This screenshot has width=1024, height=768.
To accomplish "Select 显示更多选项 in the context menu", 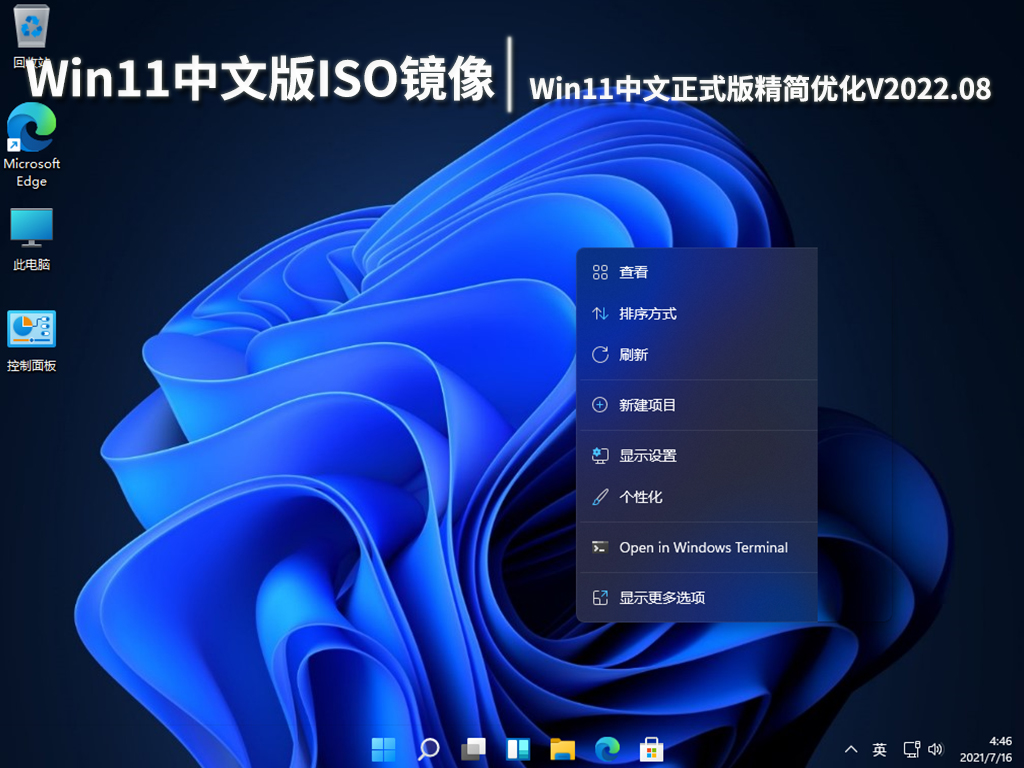I will pos(697,598).
